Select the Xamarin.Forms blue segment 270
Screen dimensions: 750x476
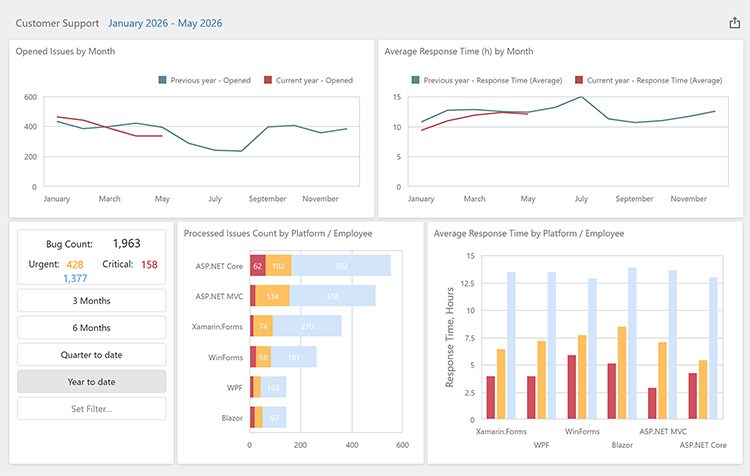(307, 326)
